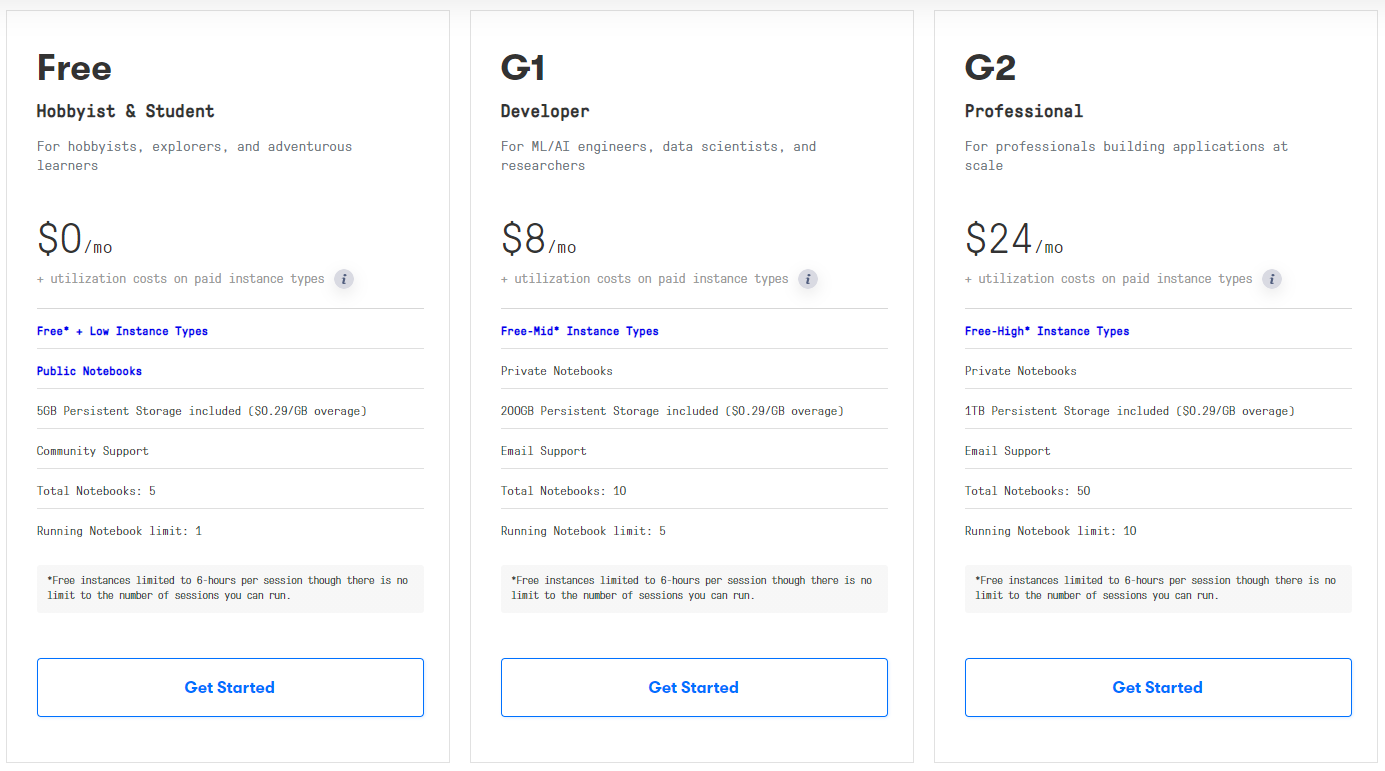Click info icon in G1 plan card
This screenshot has width=1385, height=771.
click(808, 279)
